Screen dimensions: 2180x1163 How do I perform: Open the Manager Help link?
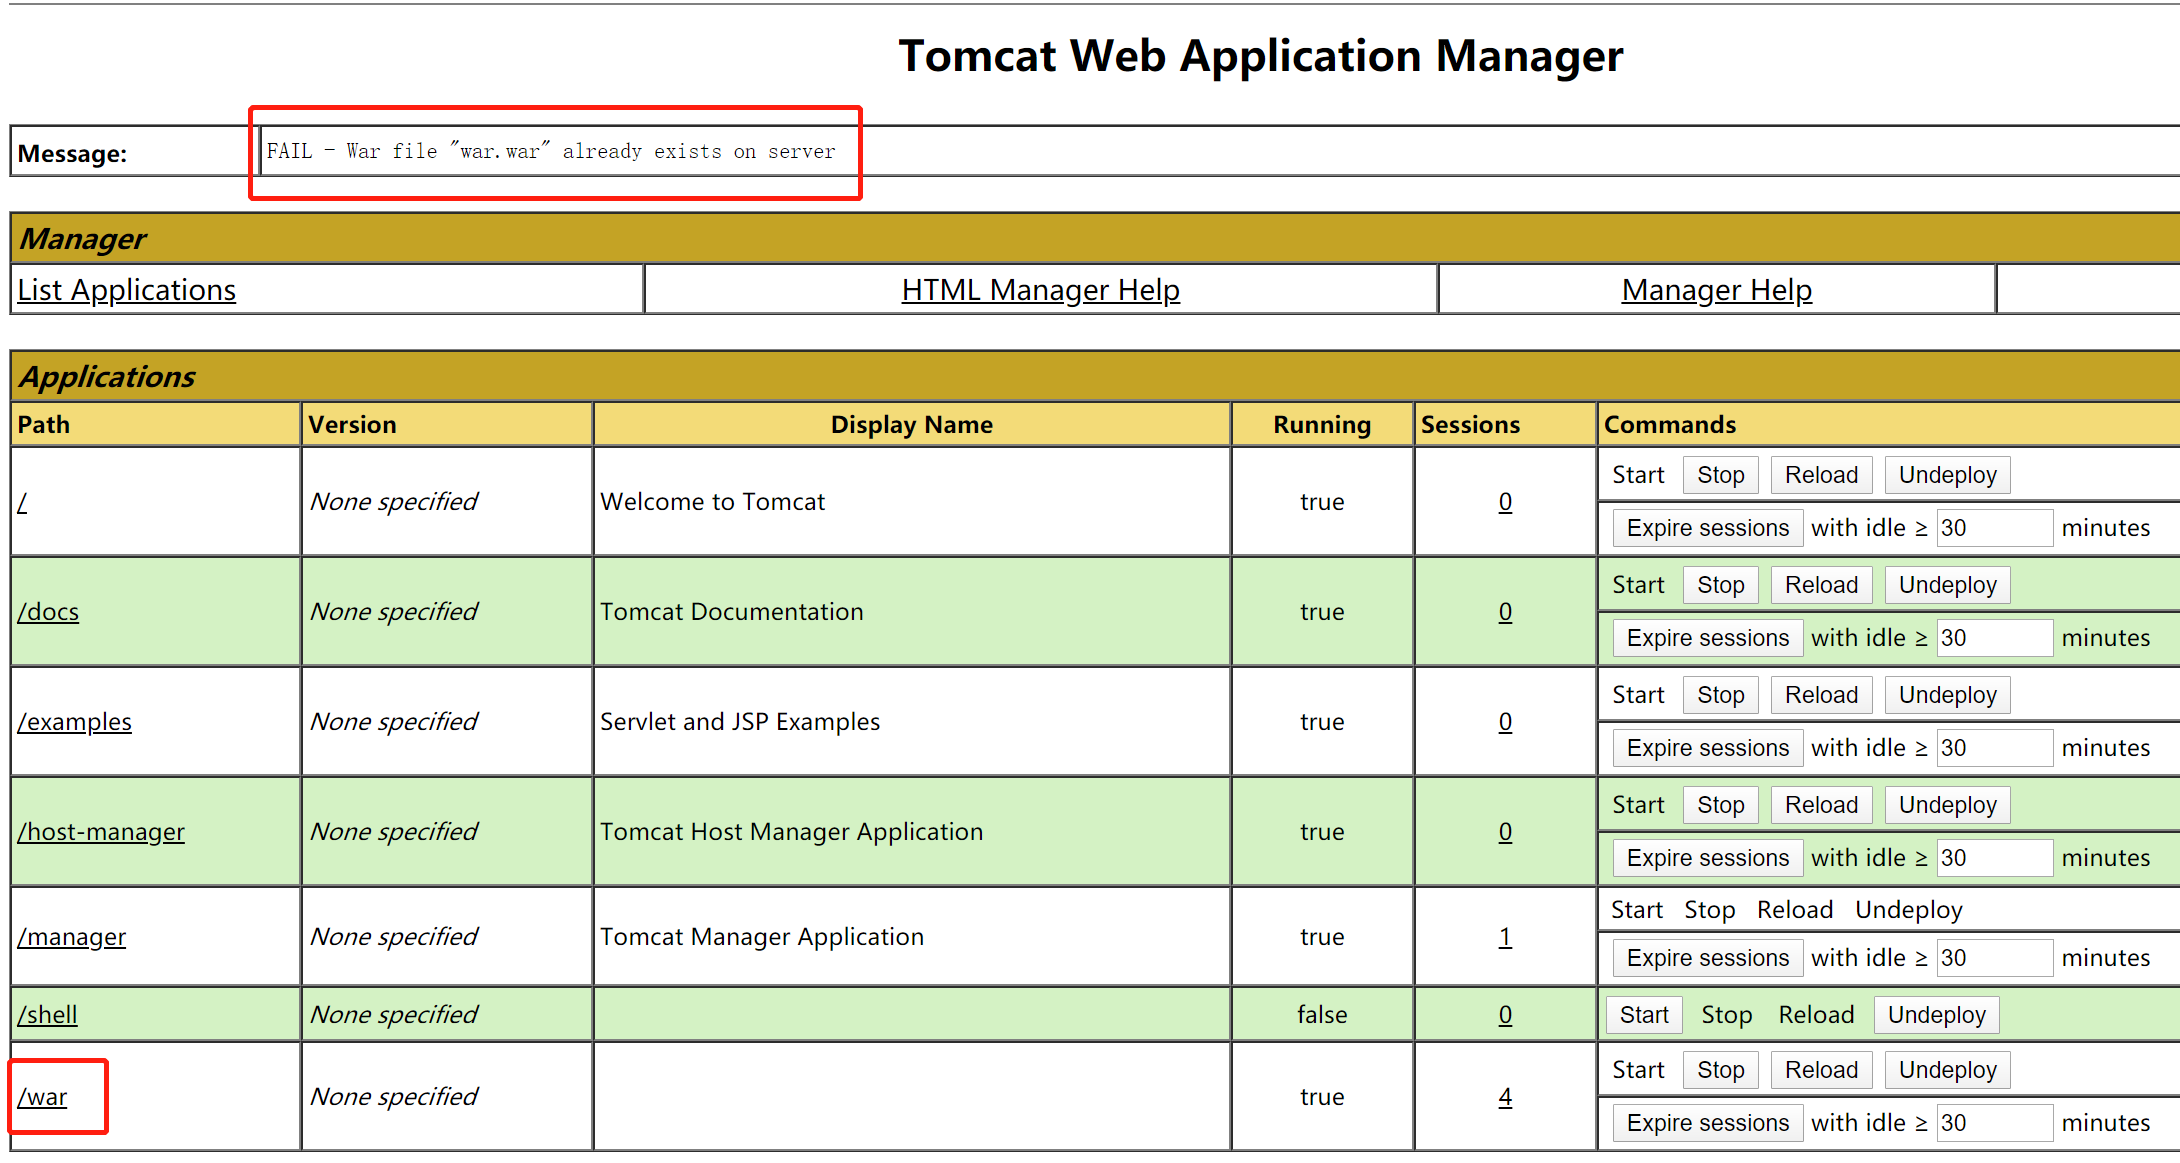pyautogui.click(x=1717, y=290)
